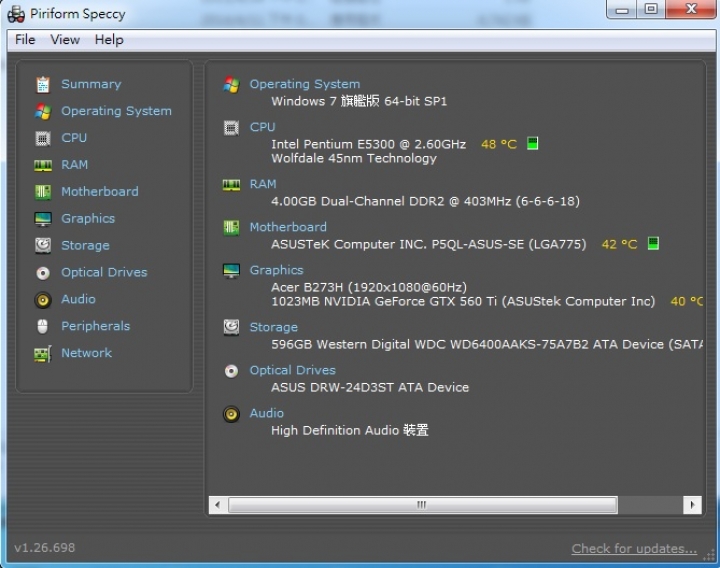Go to the Operating System section in the sidebar

pos(116,111)
